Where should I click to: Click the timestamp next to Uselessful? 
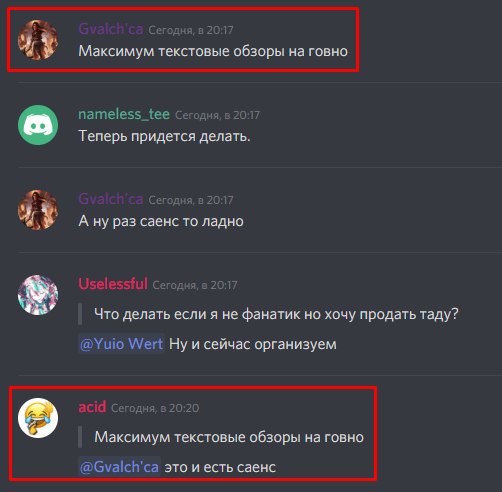pyautogui.click(x=195, y=285)
